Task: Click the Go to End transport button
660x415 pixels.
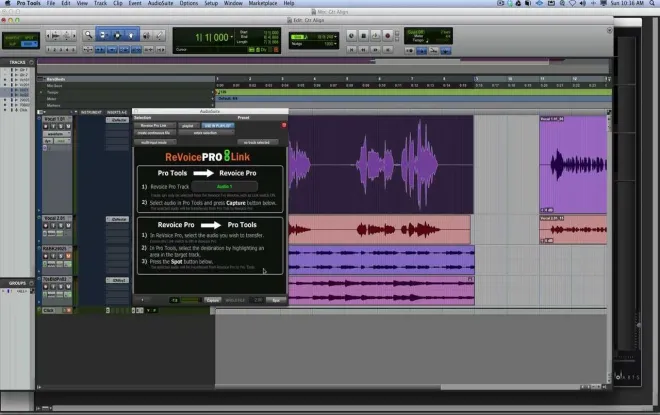Action: click(x=388, y=50)
